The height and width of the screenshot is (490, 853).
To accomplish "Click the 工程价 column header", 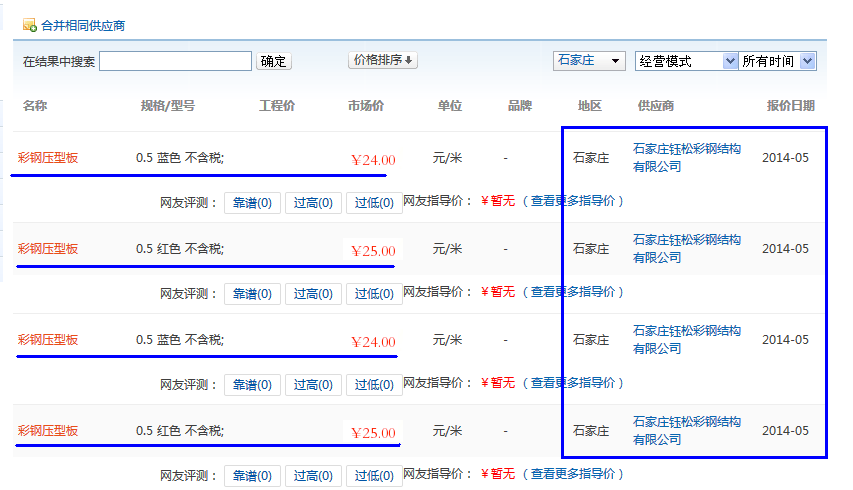I will [x=276, y=106].
